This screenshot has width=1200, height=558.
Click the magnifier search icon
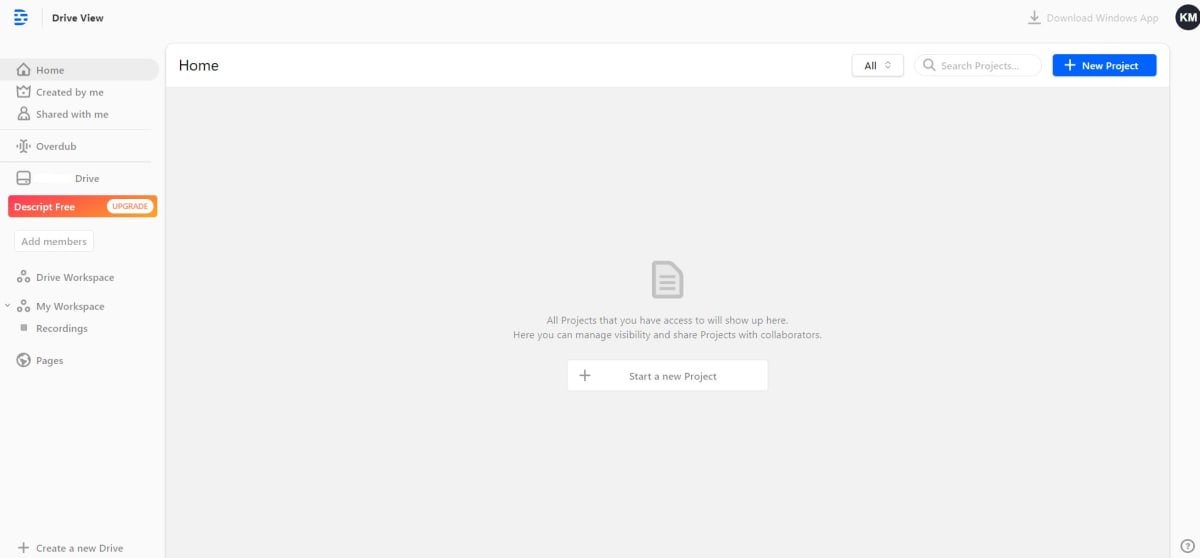(x=929, y=65)
